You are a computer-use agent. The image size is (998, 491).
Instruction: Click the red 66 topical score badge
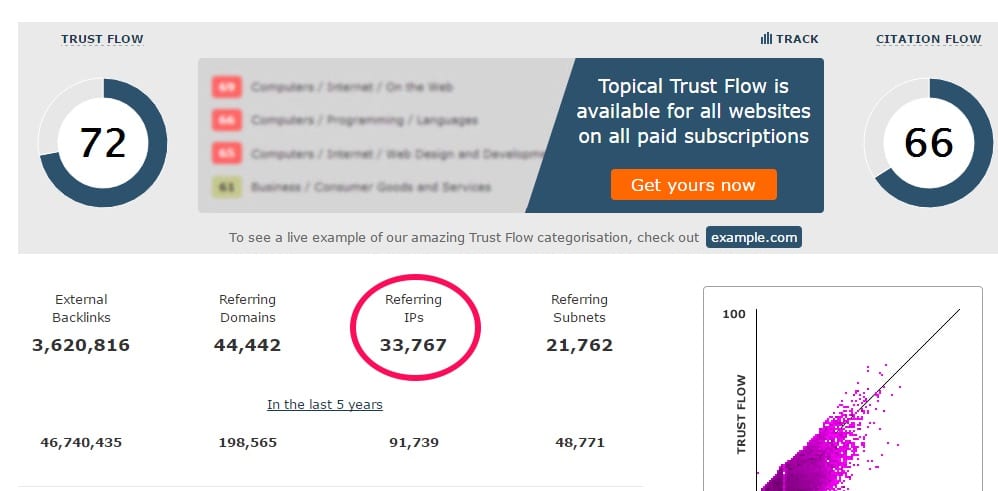click(x=227, y=120)
